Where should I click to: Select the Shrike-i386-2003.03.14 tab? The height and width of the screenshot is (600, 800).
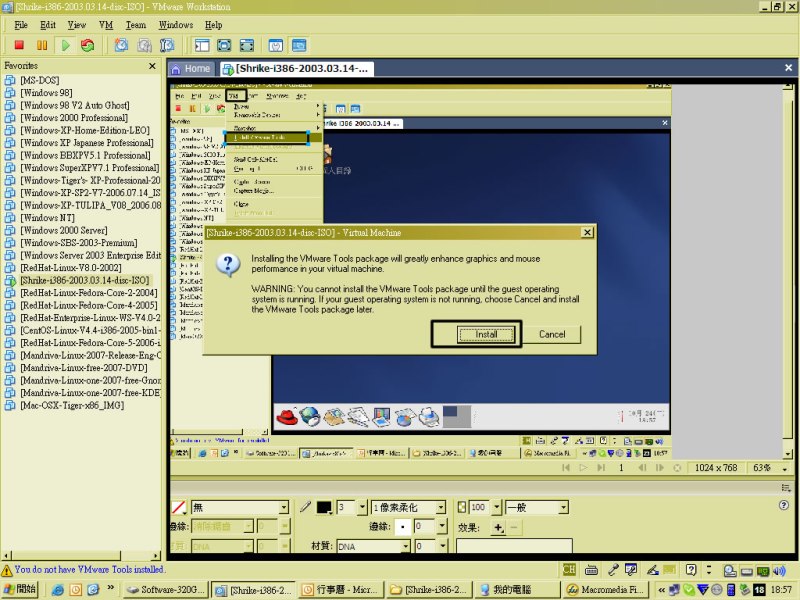point(297,69)
